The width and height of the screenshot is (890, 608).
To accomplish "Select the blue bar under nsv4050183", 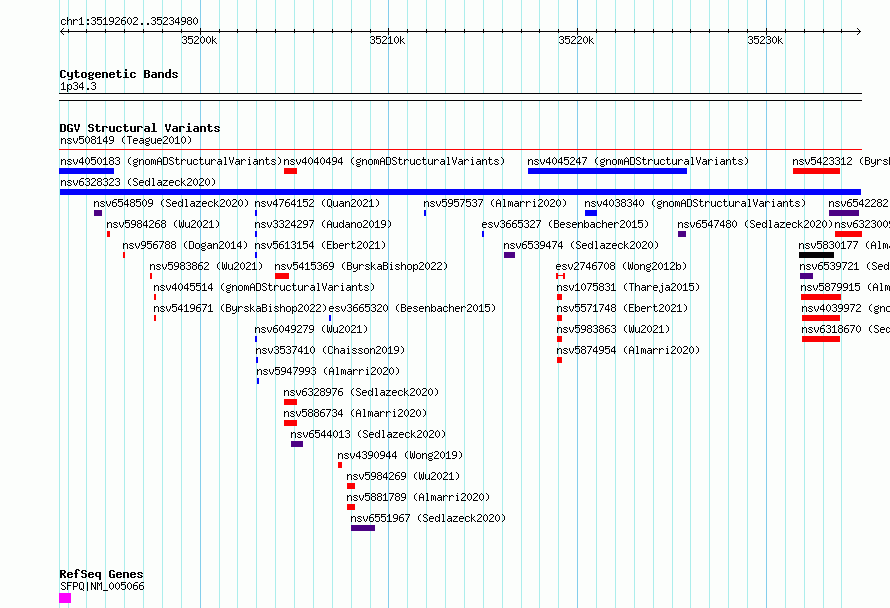I will tap(87, 171).
